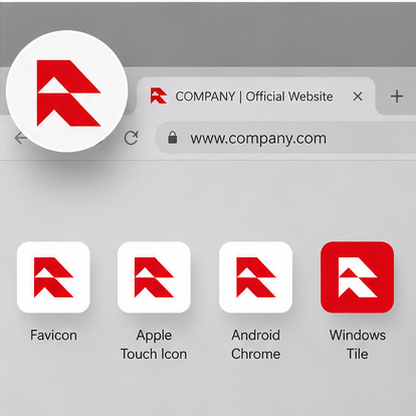The width and height of the screenshot is (416, 416).
Task: Click the Windows Tile label
Action: coord(357,345)
